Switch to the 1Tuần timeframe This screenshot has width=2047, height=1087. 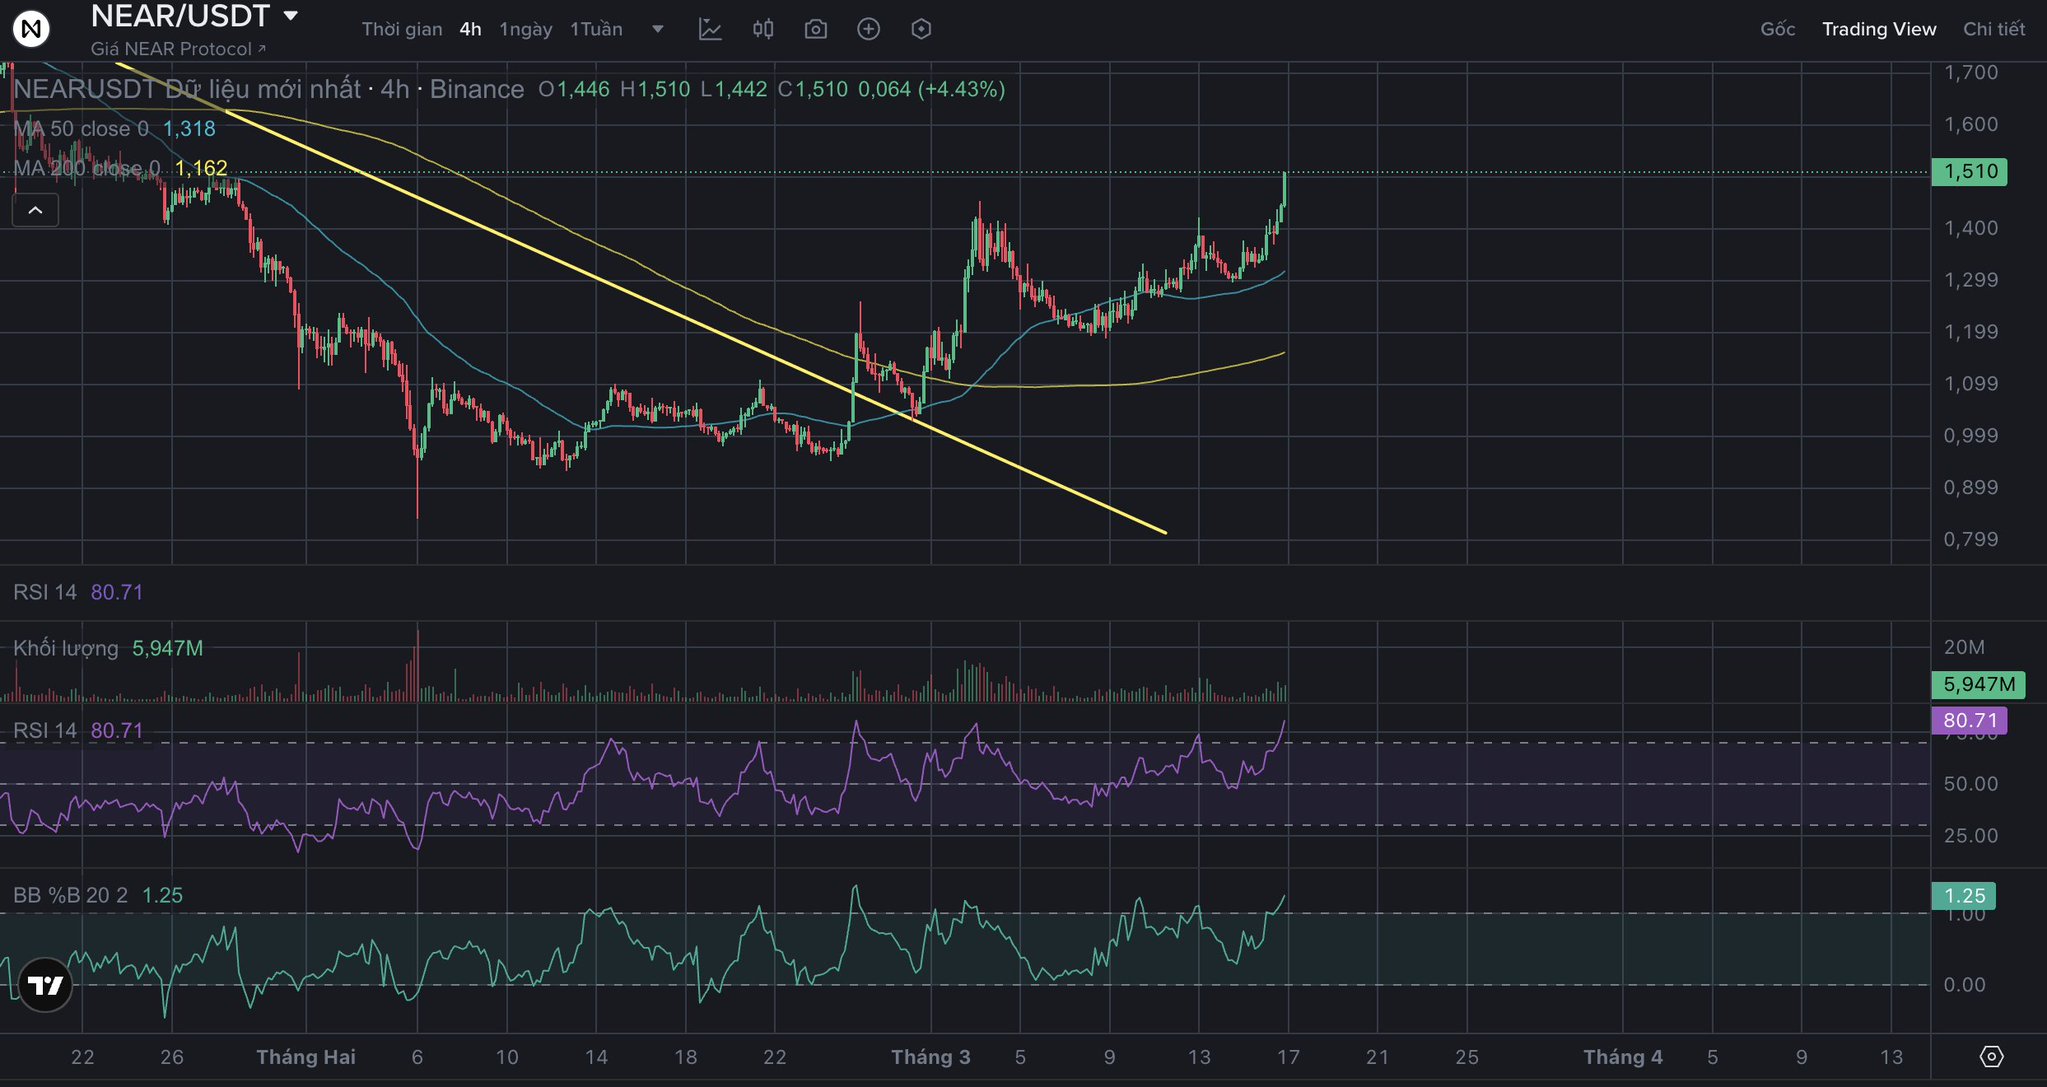click(x=596, y=29)
